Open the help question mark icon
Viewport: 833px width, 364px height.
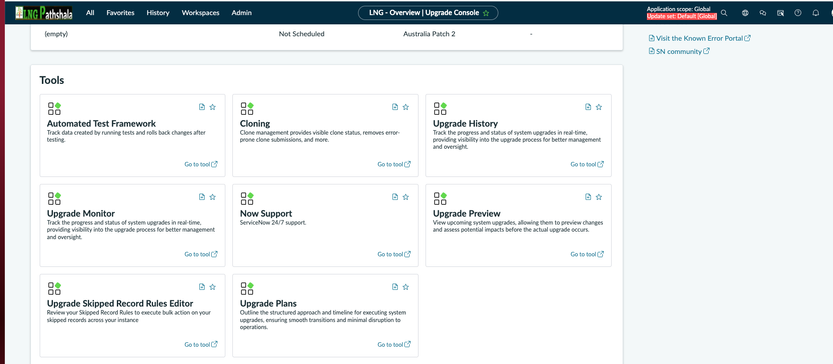tap(798, 13)
